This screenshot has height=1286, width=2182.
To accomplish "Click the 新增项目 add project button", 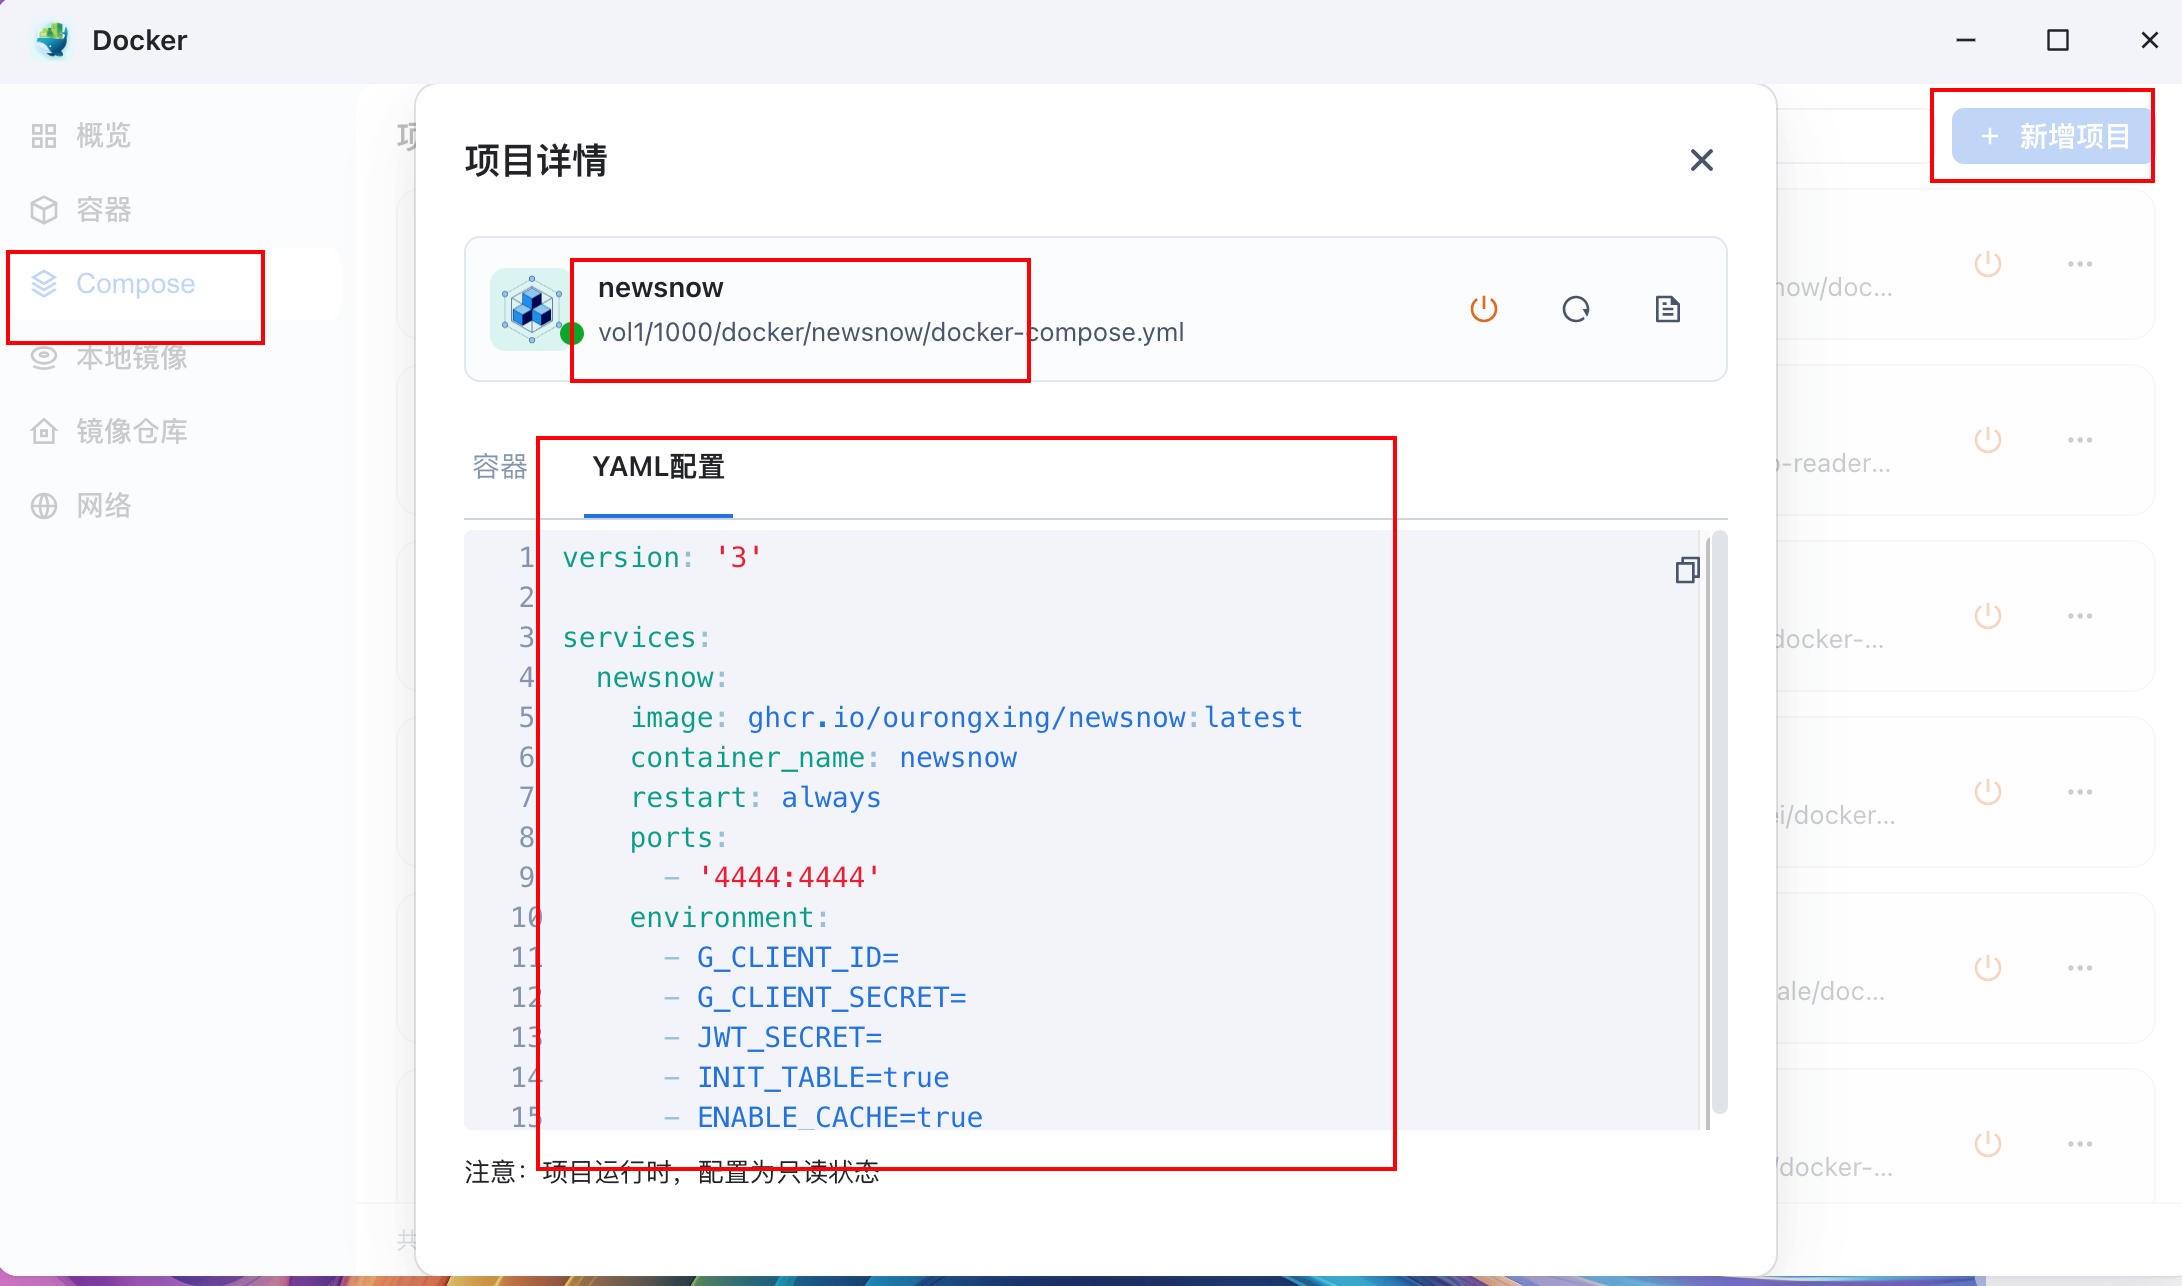I will click(x=2053, y=136).
